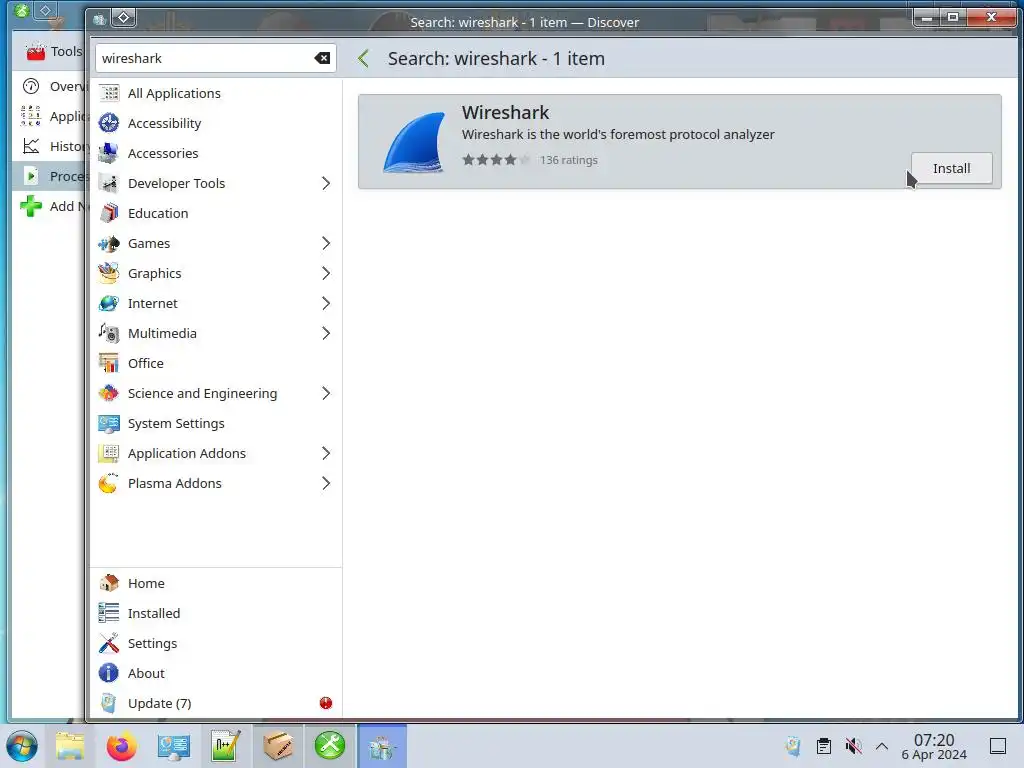
Task: Click the Accessibility category icon
Action: [108, 123]
